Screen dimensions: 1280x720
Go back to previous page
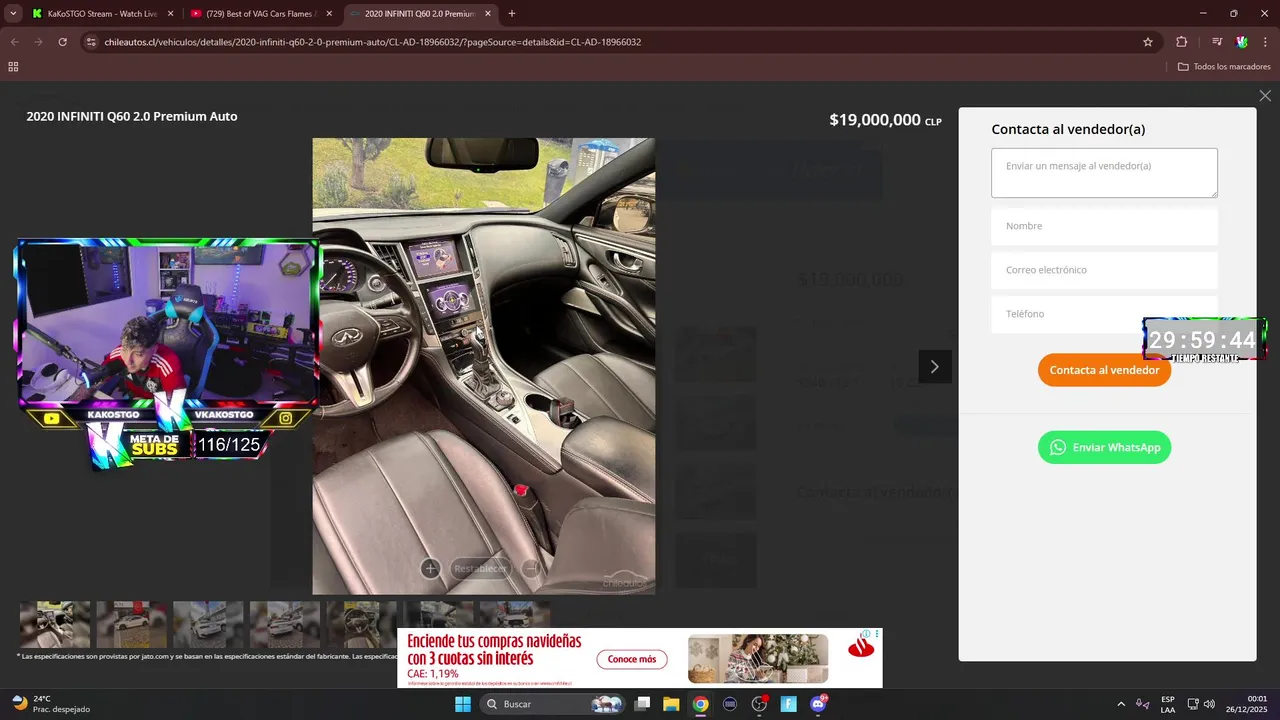14,42
